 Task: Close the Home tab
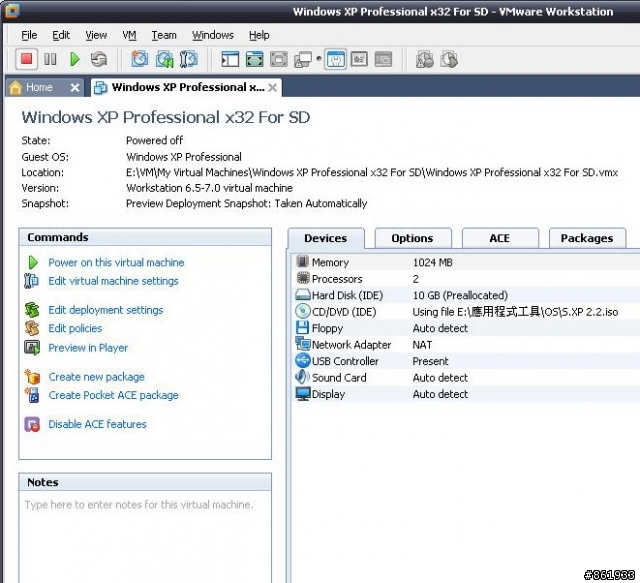coord(75,87)
